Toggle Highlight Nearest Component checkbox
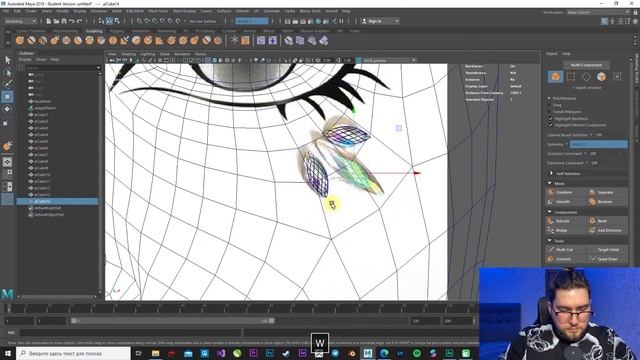 [x=550, y=125]
